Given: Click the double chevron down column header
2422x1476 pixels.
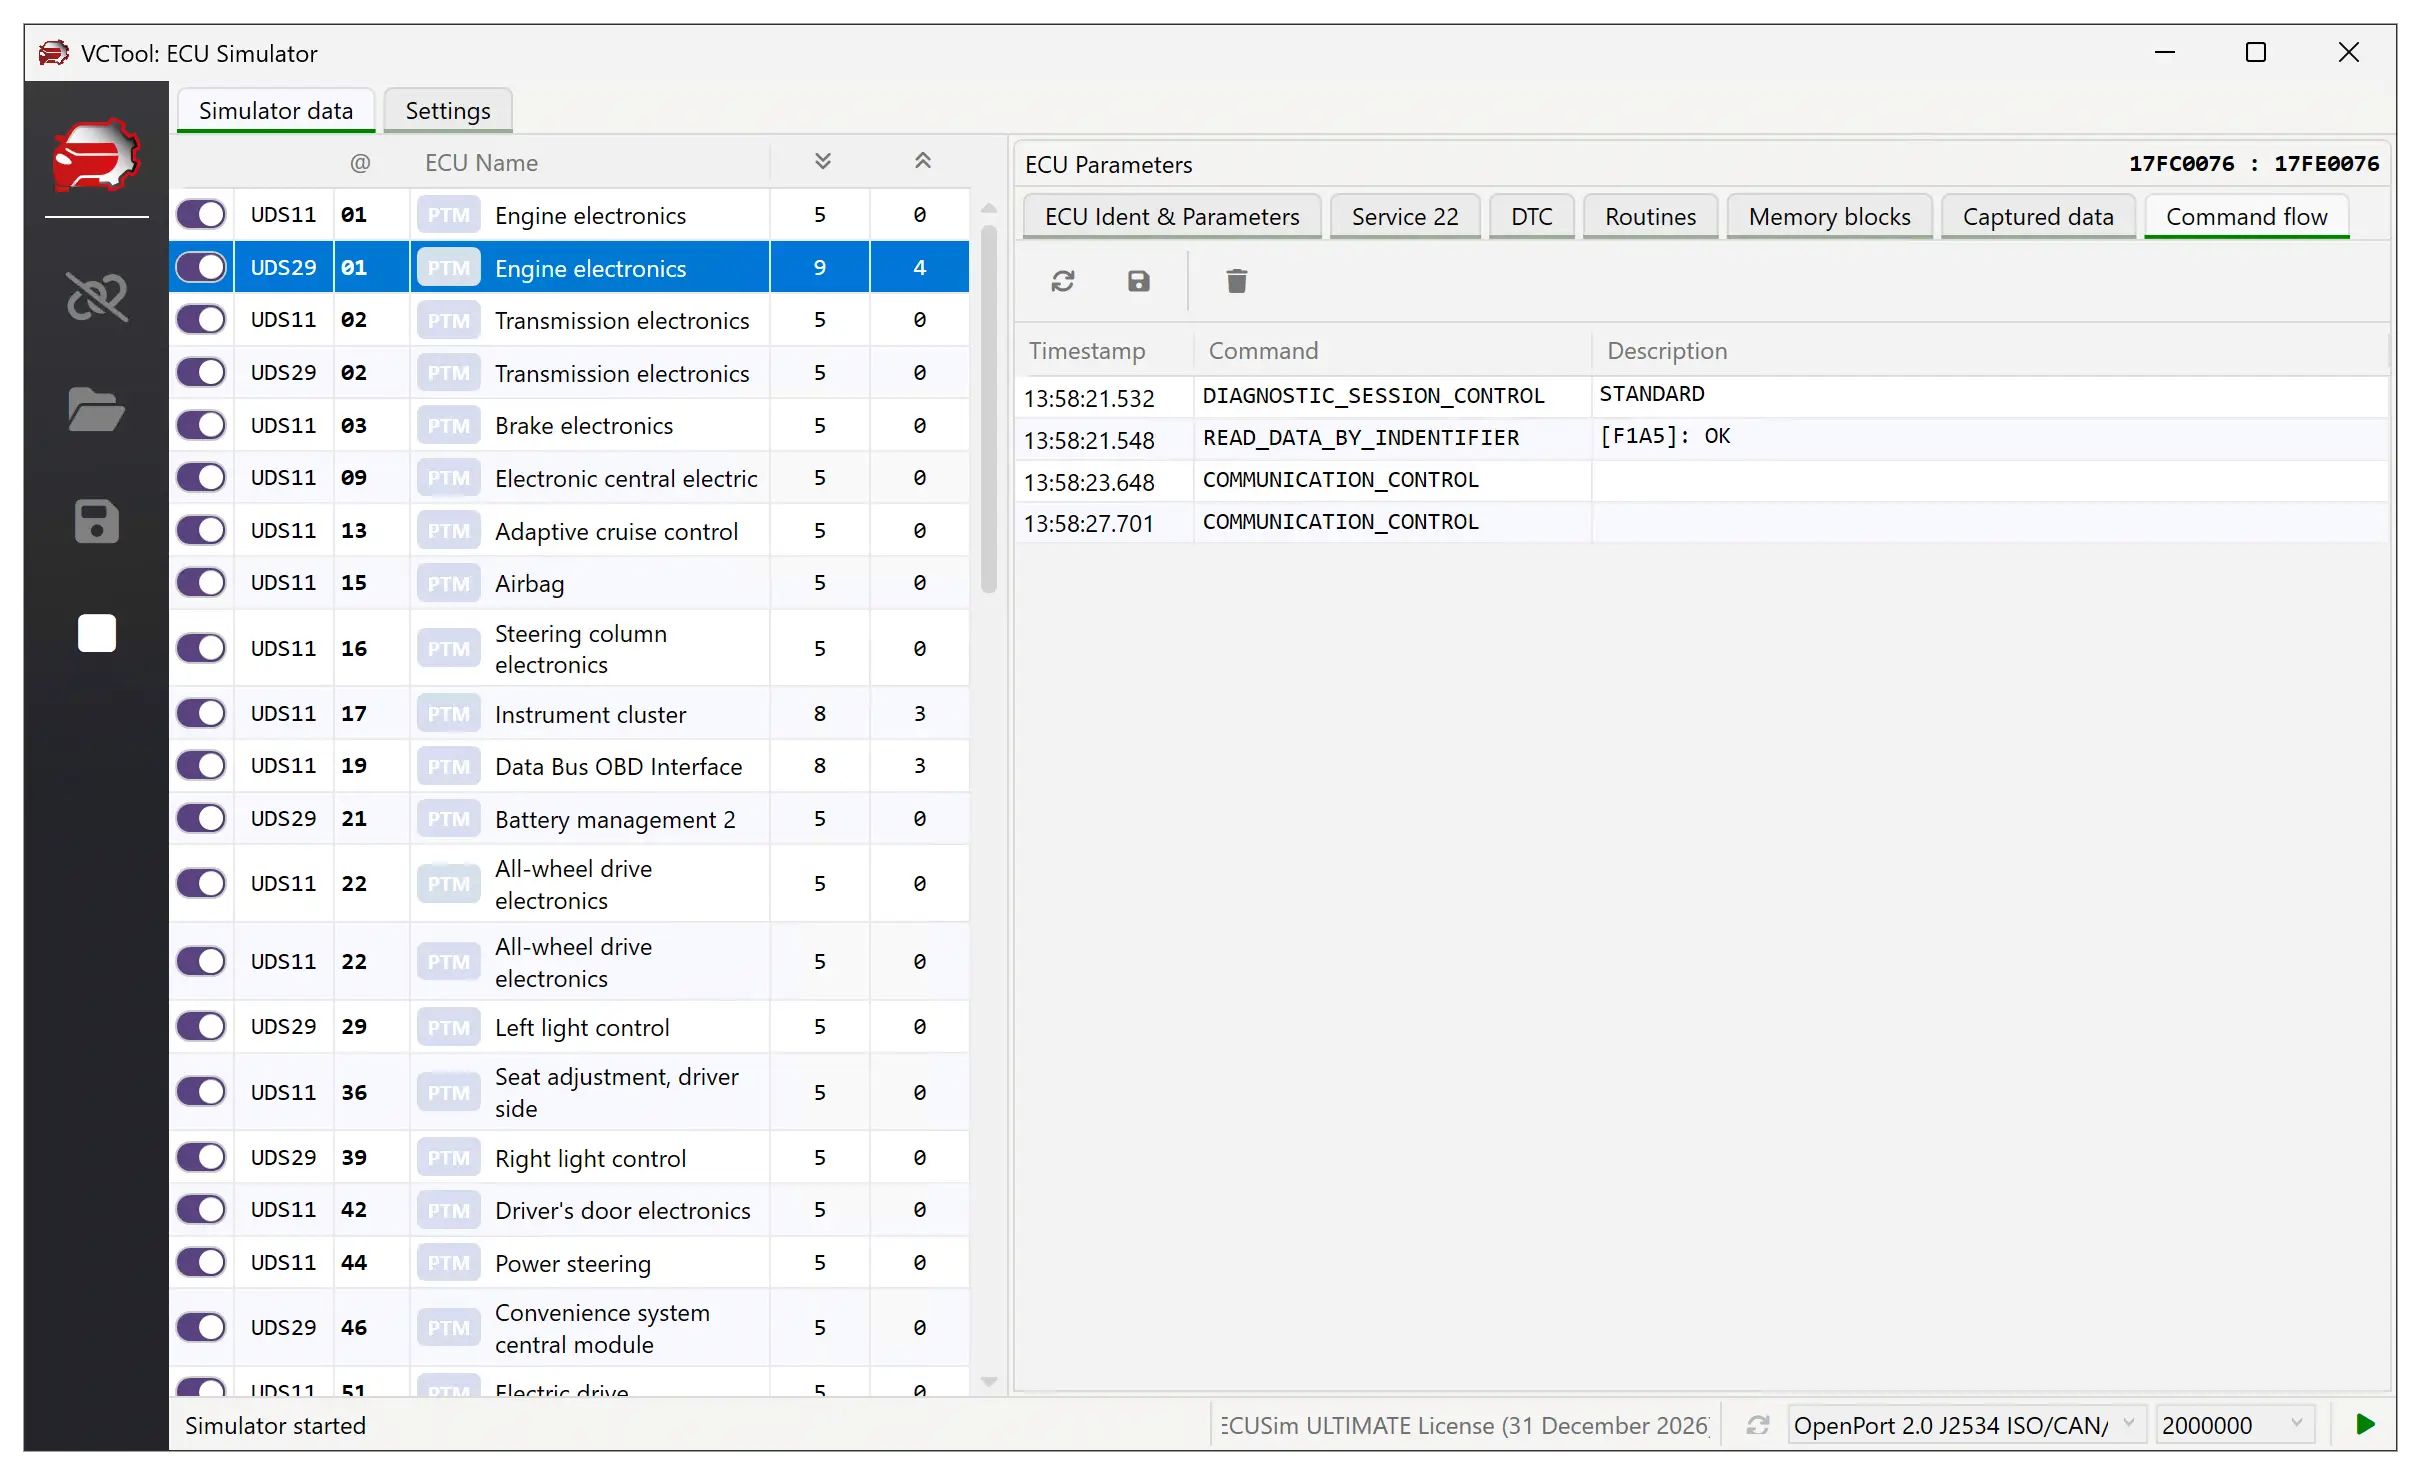Looking at the screenshot, I should tap(822, 162).
